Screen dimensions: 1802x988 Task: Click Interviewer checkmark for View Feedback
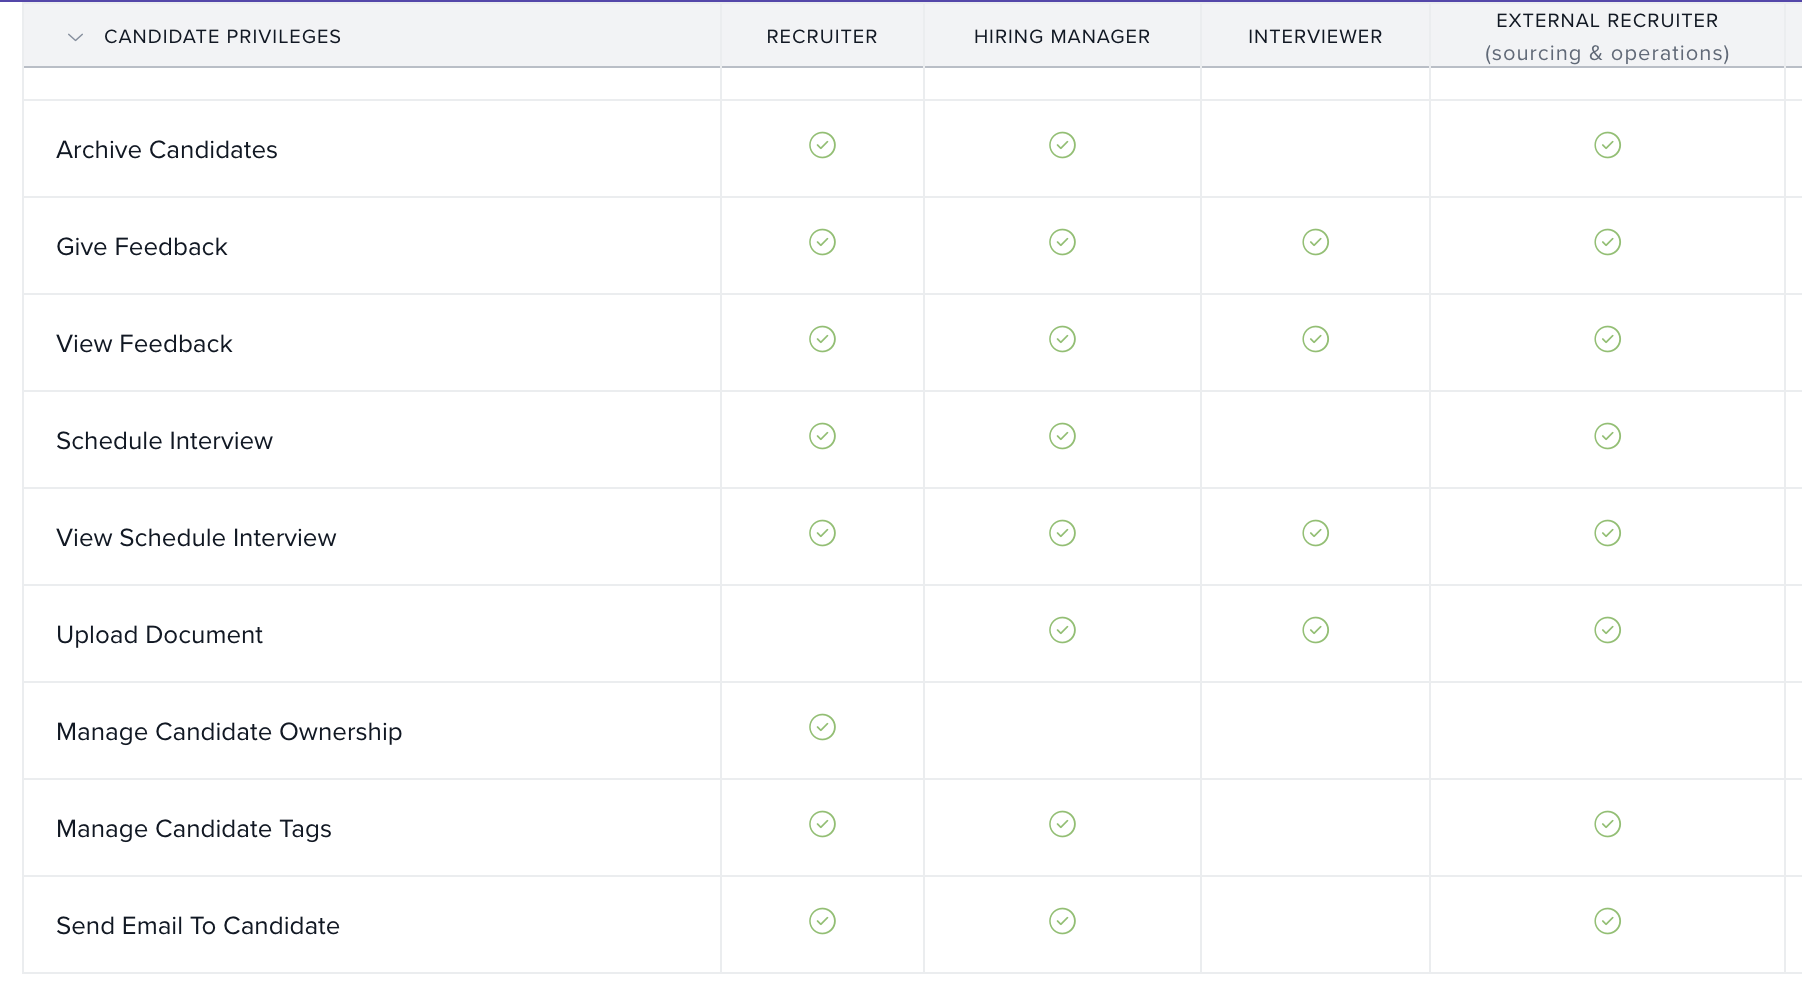(1315, 339)
